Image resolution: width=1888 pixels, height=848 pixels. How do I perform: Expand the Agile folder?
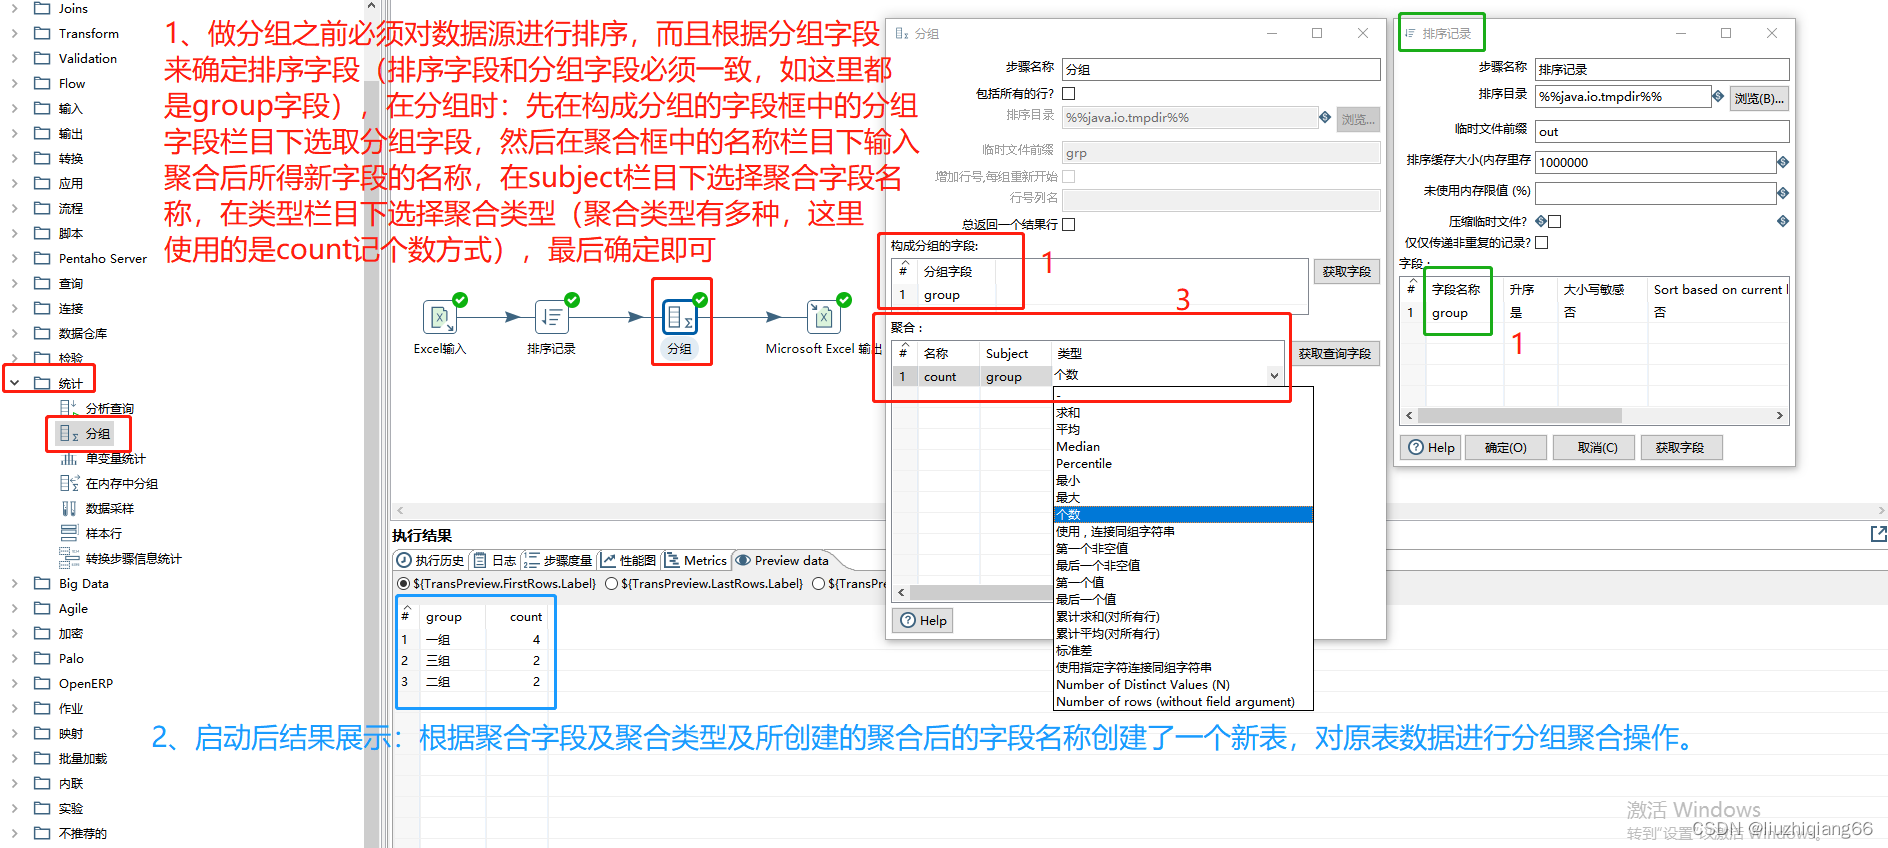(x=14, y=608)
